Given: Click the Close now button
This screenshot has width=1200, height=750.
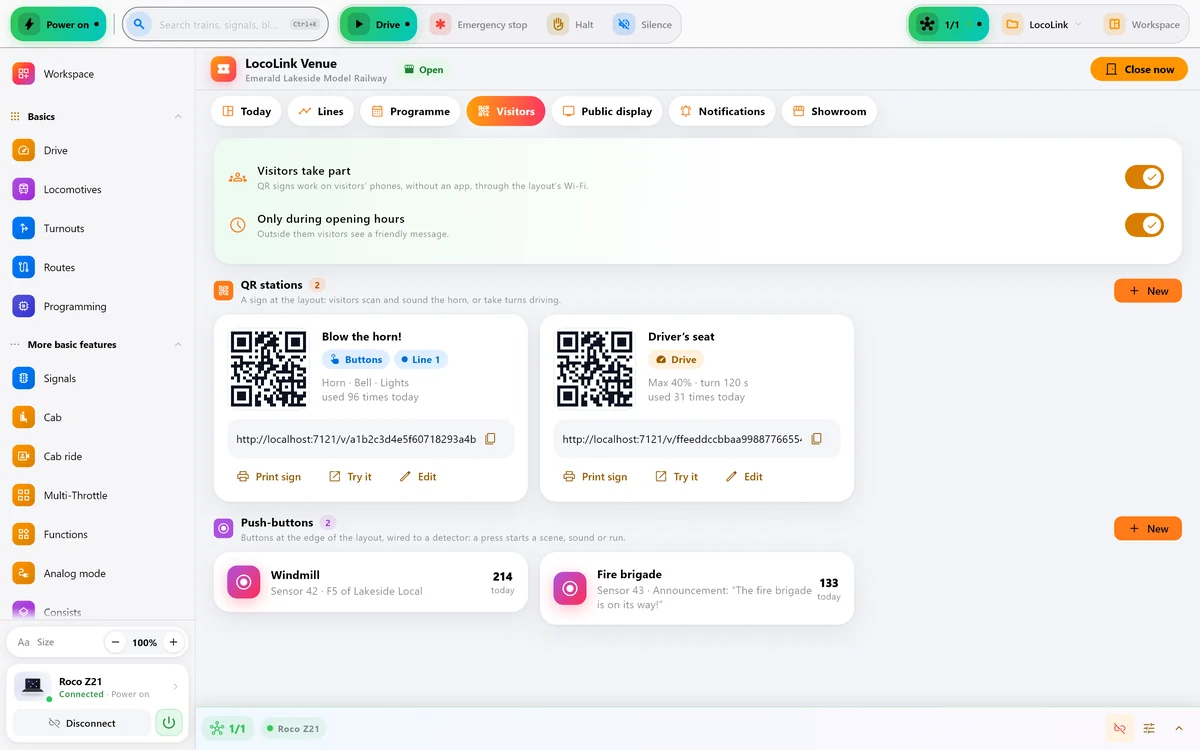Looking at the screenshot, I should [x=1139, y=69].
